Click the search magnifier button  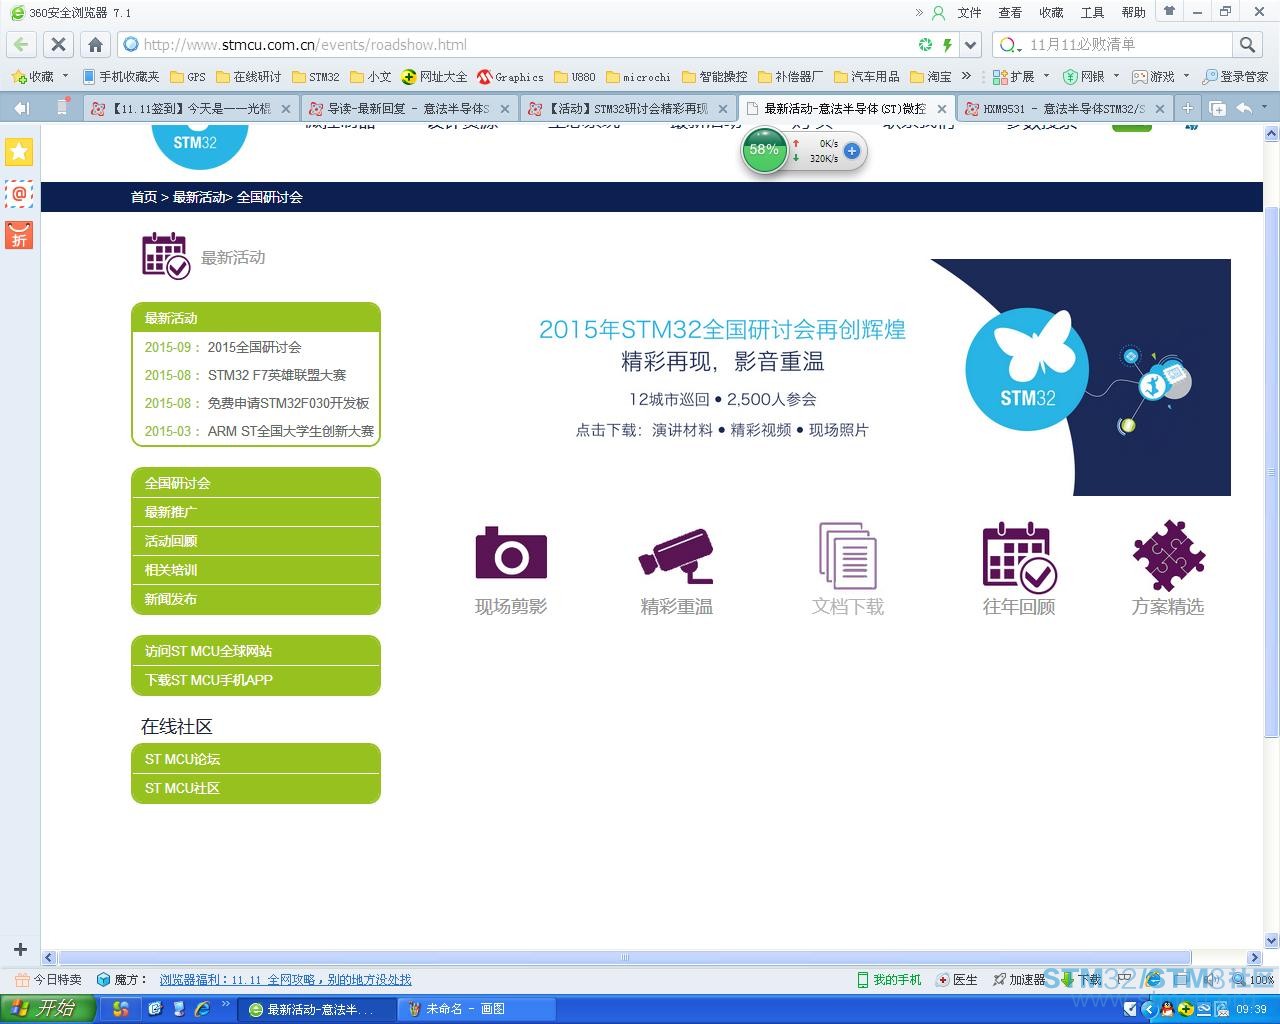pyautogui.click(x=1247, y=44)
